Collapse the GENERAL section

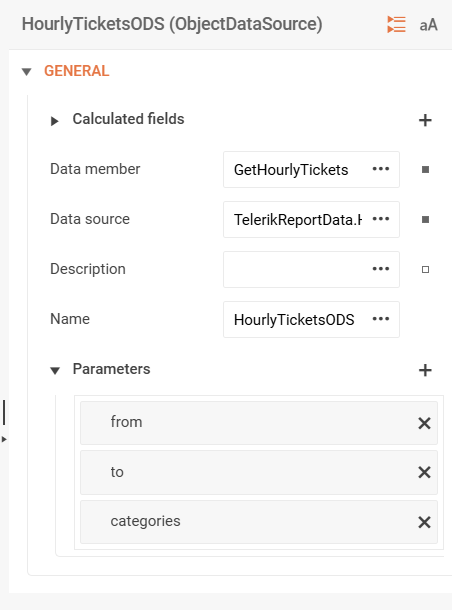tap(26, 72)
